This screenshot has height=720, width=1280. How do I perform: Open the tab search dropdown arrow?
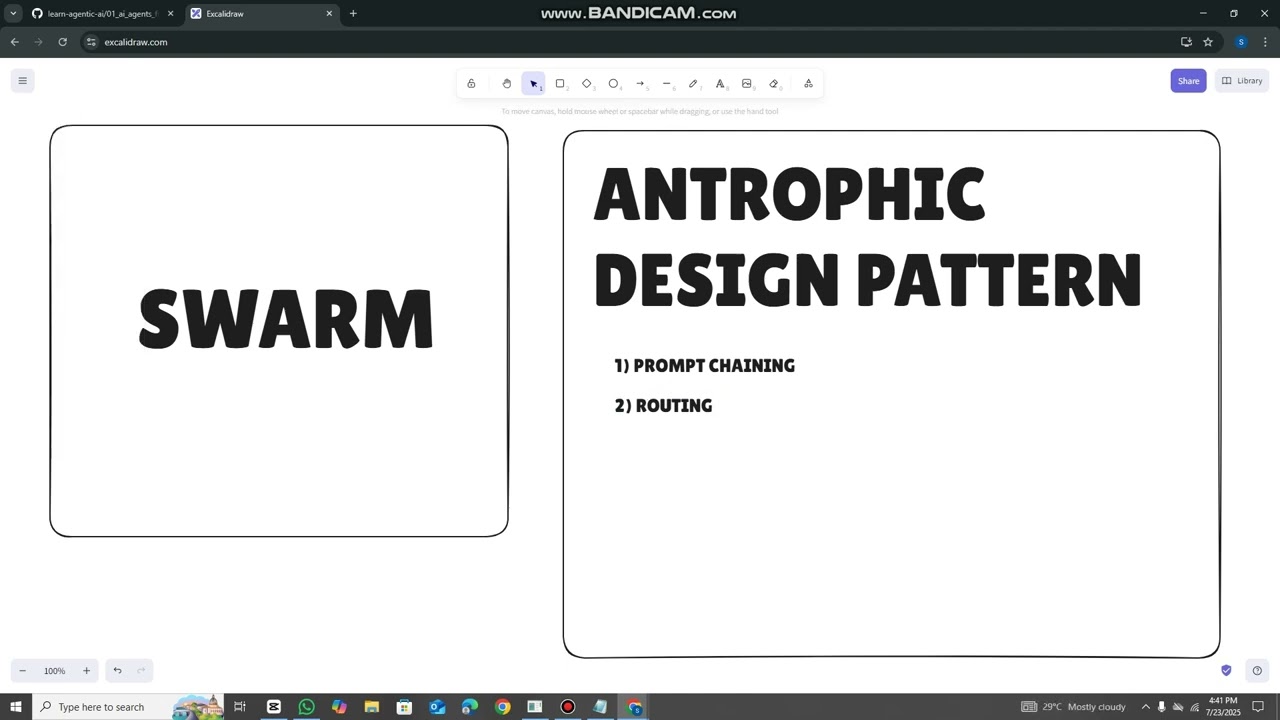(13, 14)
